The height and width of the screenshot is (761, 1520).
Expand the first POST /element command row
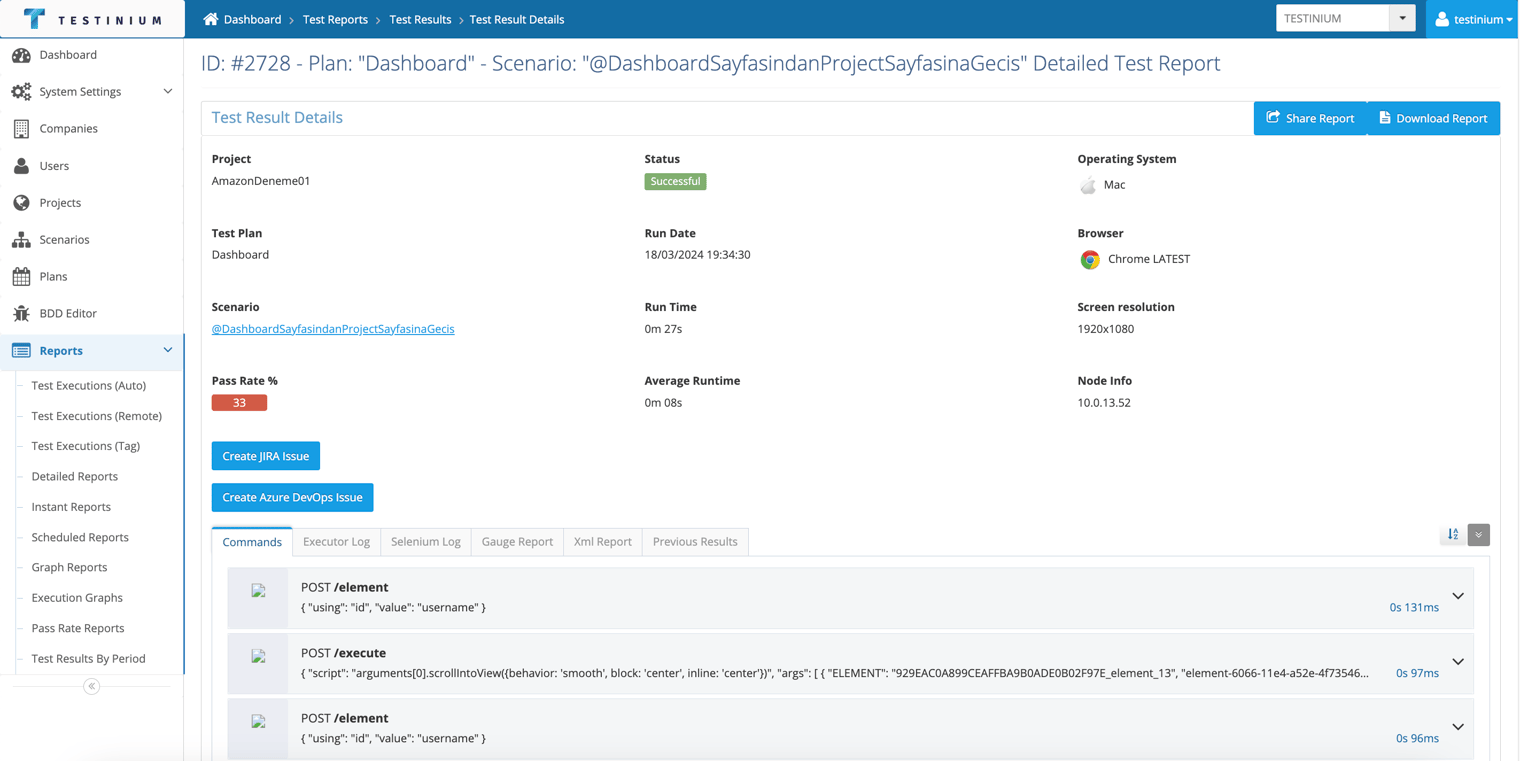coord(1458,597)
